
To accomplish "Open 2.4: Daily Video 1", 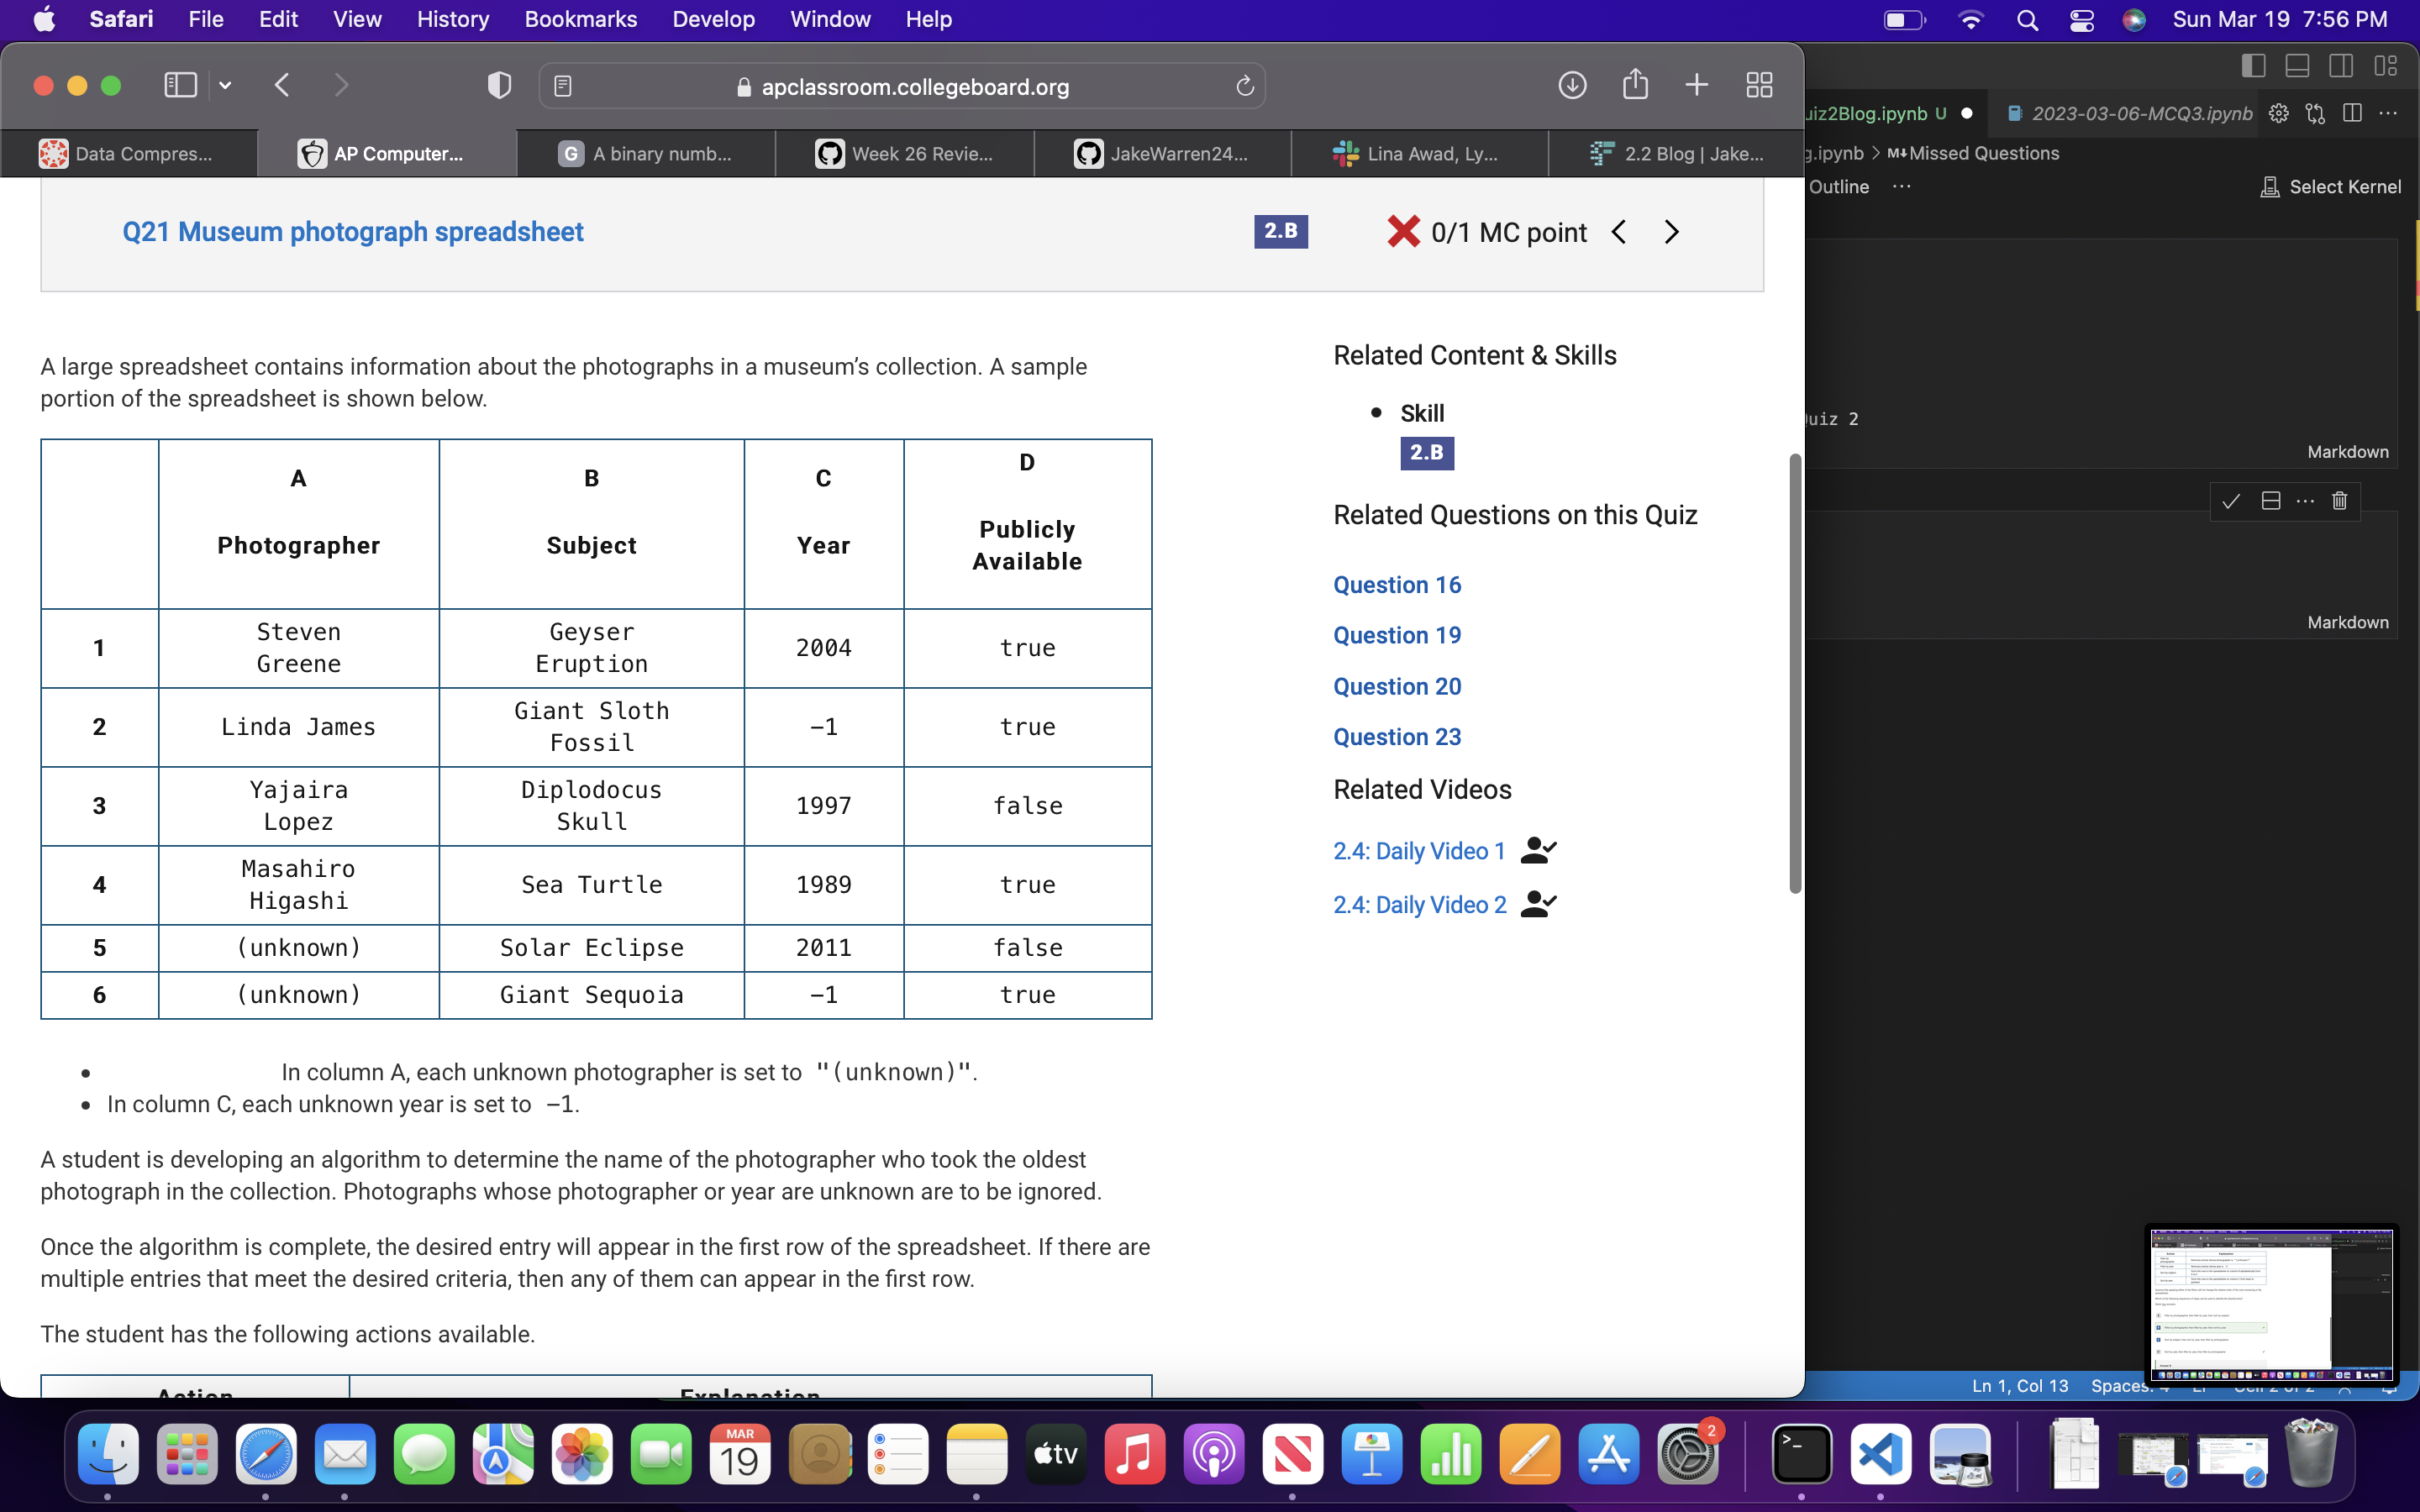I will [x=1419, y=851].
